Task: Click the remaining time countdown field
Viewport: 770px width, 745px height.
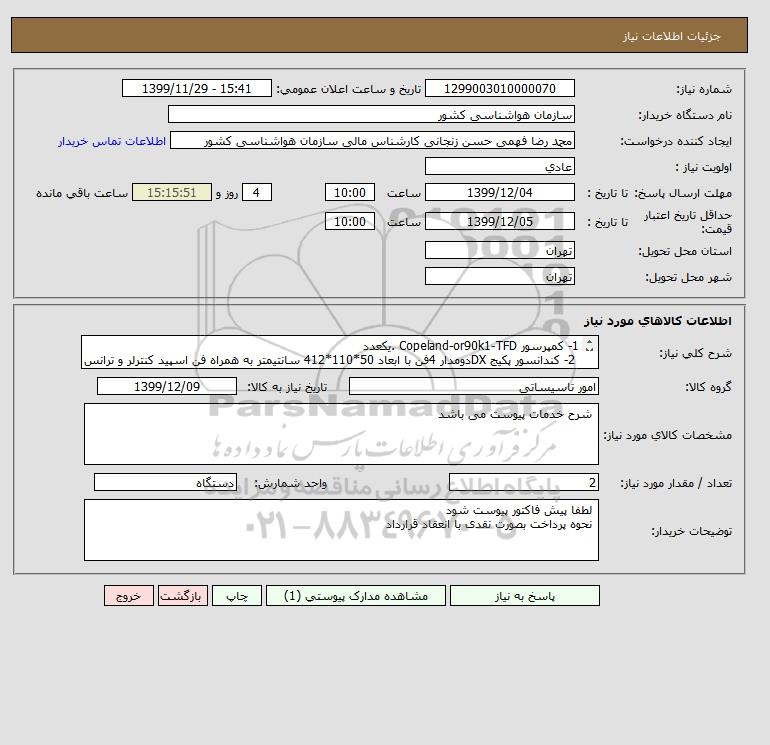Action: (x=172, y=193)
